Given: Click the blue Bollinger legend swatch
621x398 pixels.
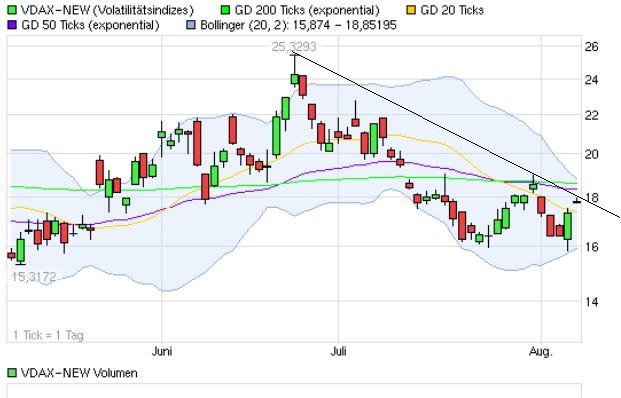Looking at the screenshot, I should pyautogui.click(x=191, y=25).
